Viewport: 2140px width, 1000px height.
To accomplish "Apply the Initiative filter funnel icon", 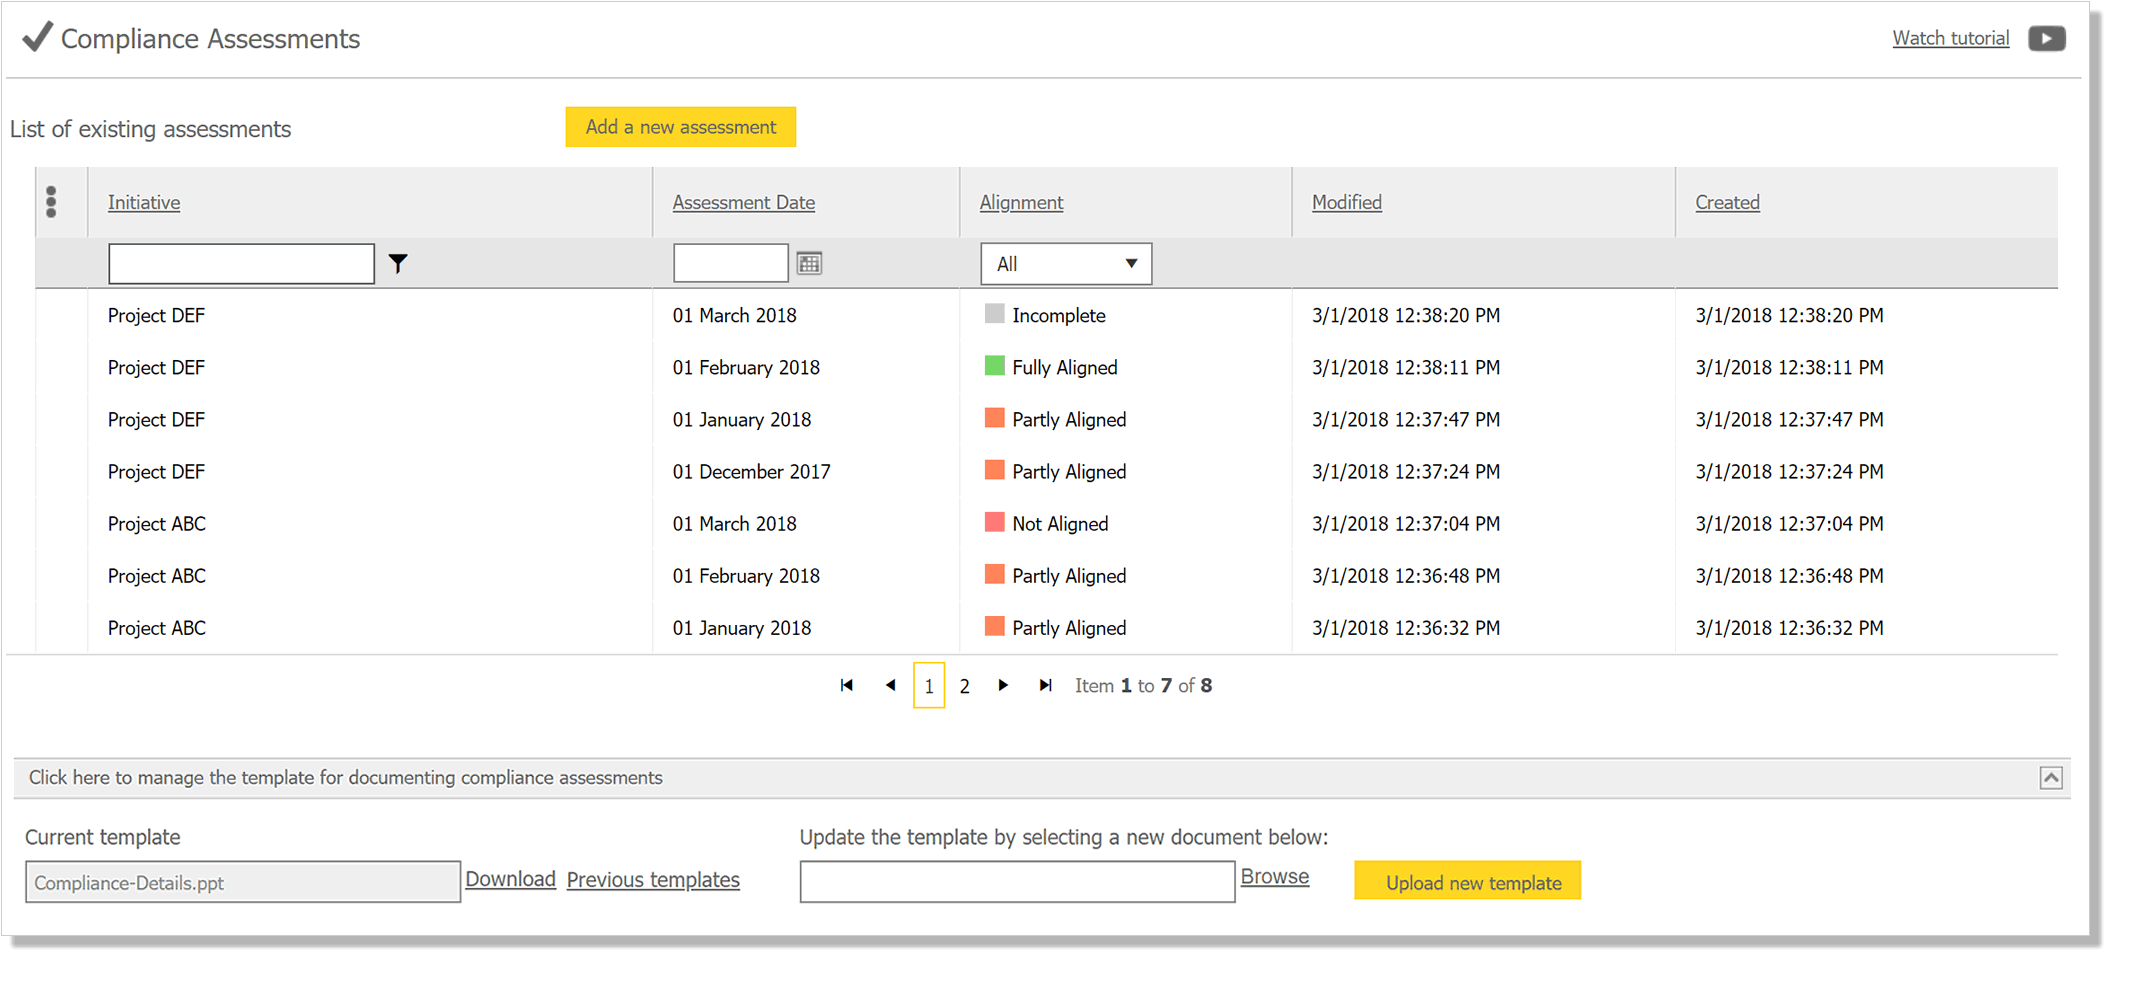I will coord(398,264).
